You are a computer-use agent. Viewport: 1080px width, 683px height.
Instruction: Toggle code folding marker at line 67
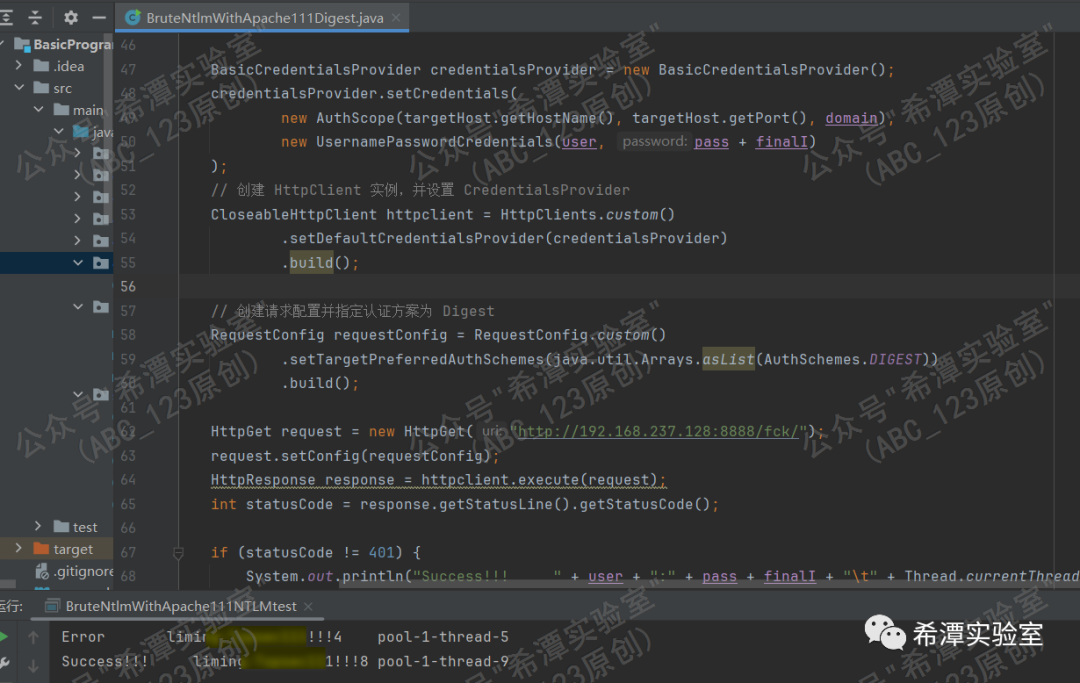point(178,552)
